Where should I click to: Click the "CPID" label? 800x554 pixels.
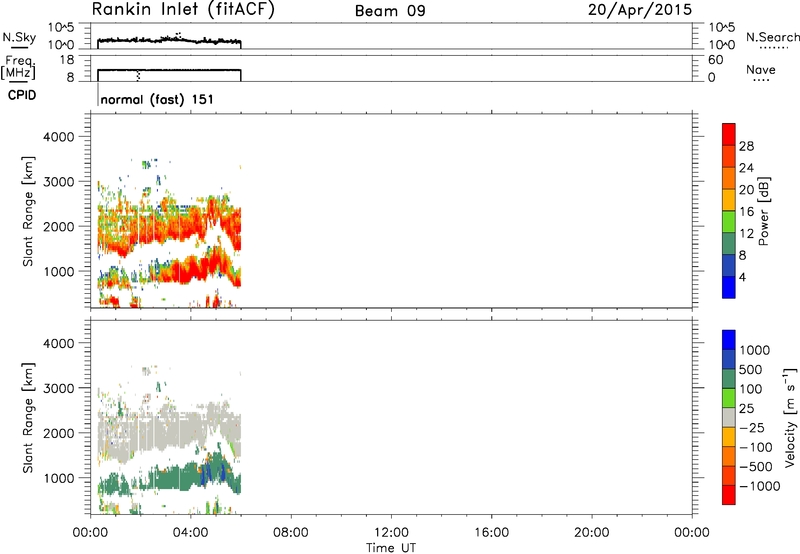pyautogui.click(x=22, y=95)
